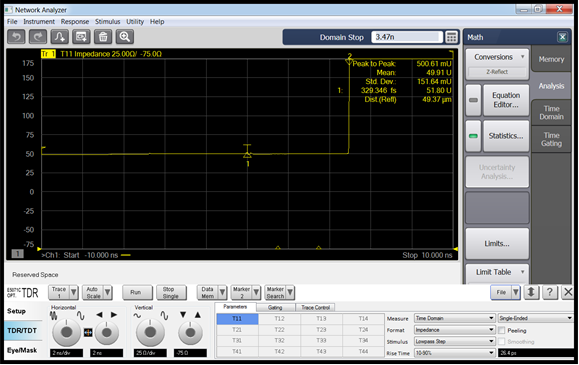Toggle the Statistics enable indicator
This screenshot has height=365, width=579.
click(x=473, y=136)
